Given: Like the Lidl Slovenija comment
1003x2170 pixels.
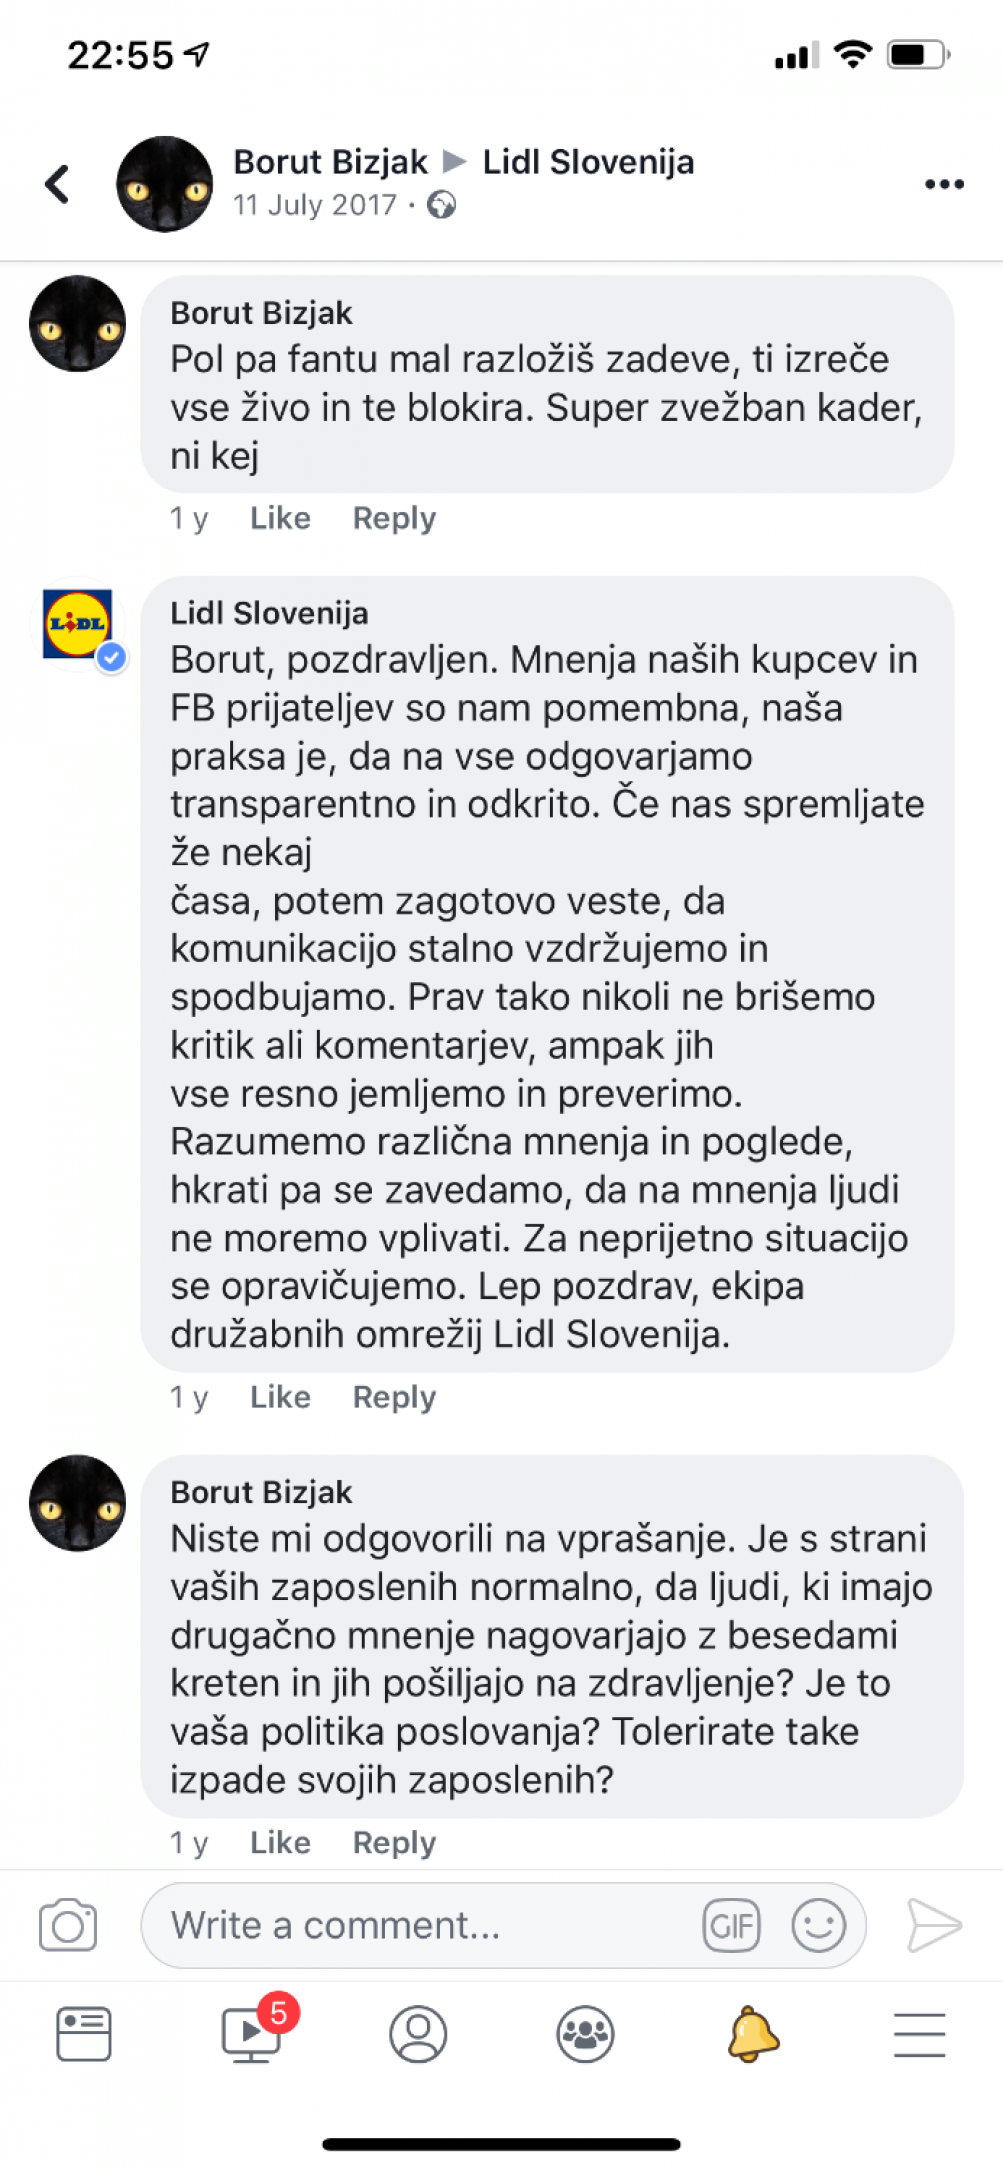Looking at the screenshot, I should pos(280,1397).
